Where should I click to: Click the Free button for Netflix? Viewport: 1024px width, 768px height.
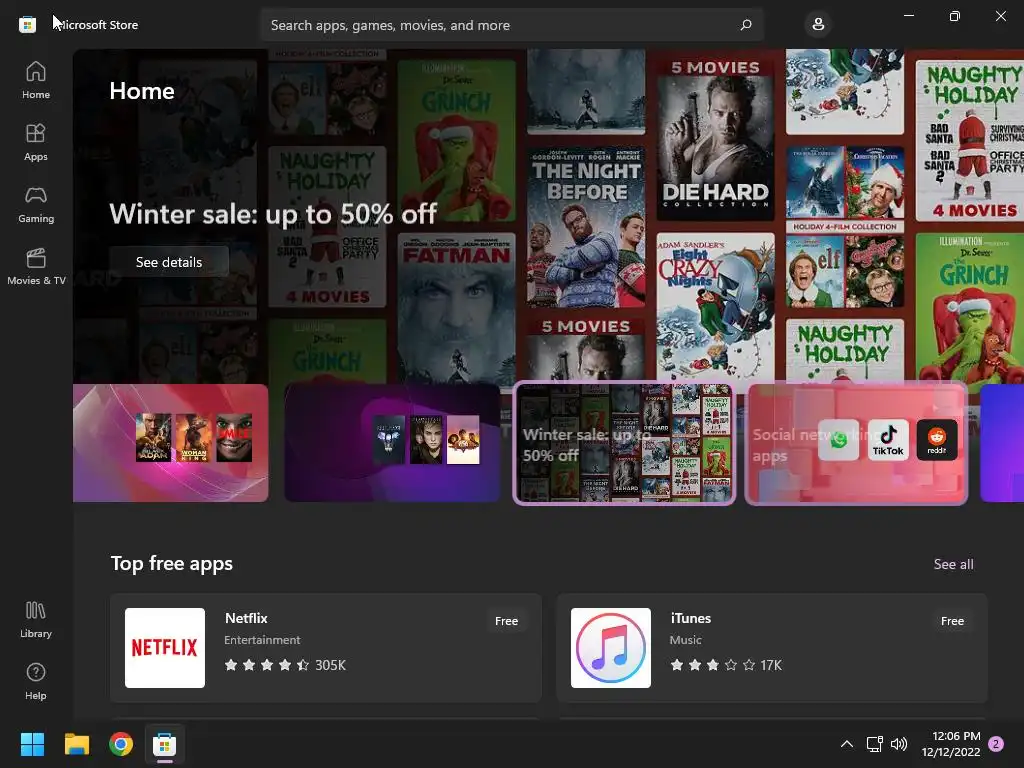[x=506, y=621]
